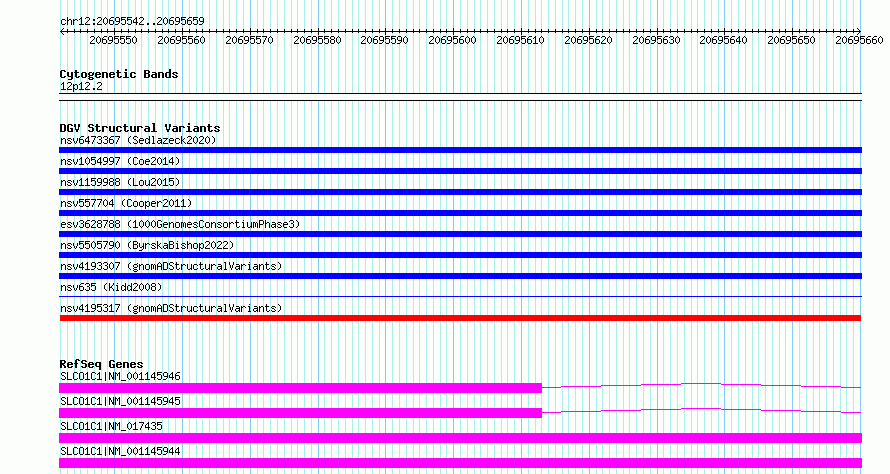The height and width of the screenshot is (474, 890).
Task: Click ruler position 20695640
Action: pos(723,40)
